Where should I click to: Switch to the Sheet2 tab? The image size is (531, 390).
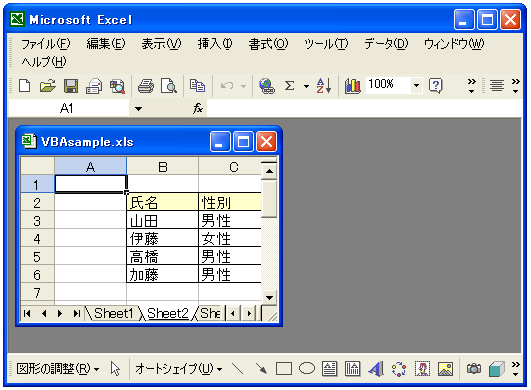168,313
